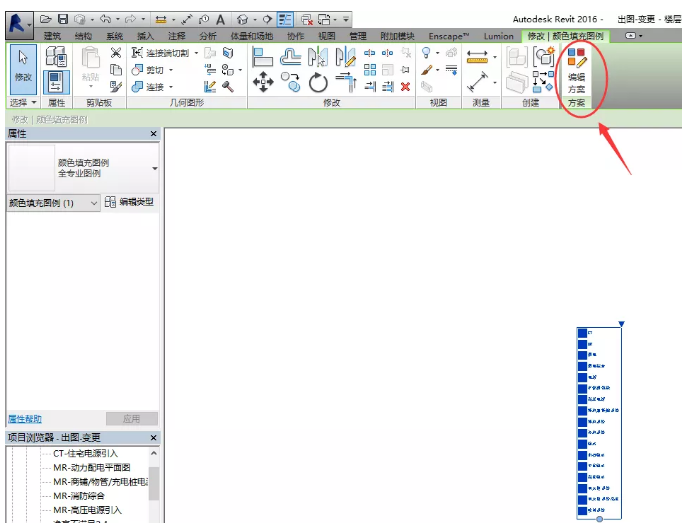Select the Rotate tool
Viewport: 690px width, 532px height.
tap(318, 82)
